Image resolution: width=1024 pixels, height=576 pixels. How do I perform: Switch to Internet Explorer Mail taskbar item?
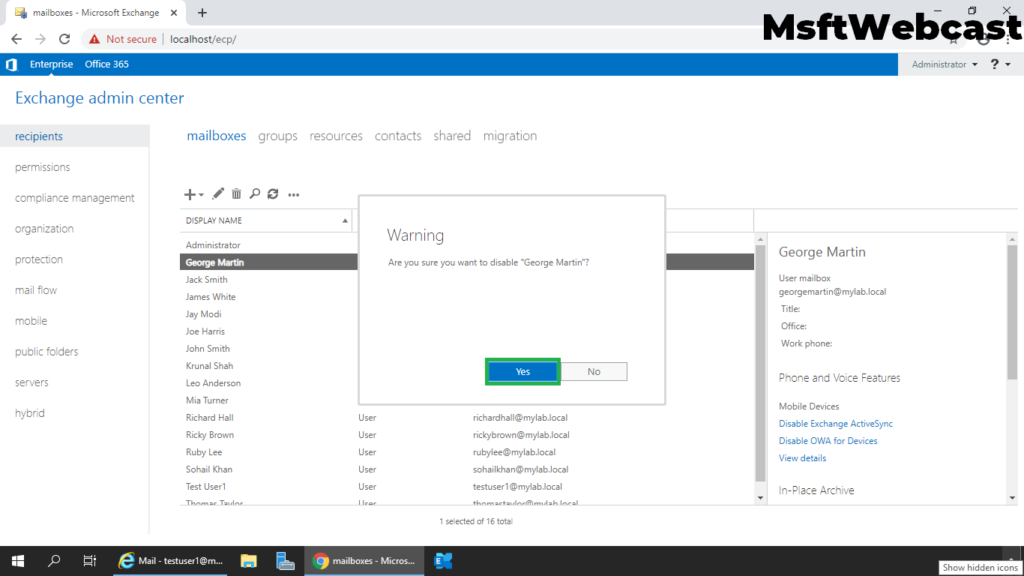[170, 561]
